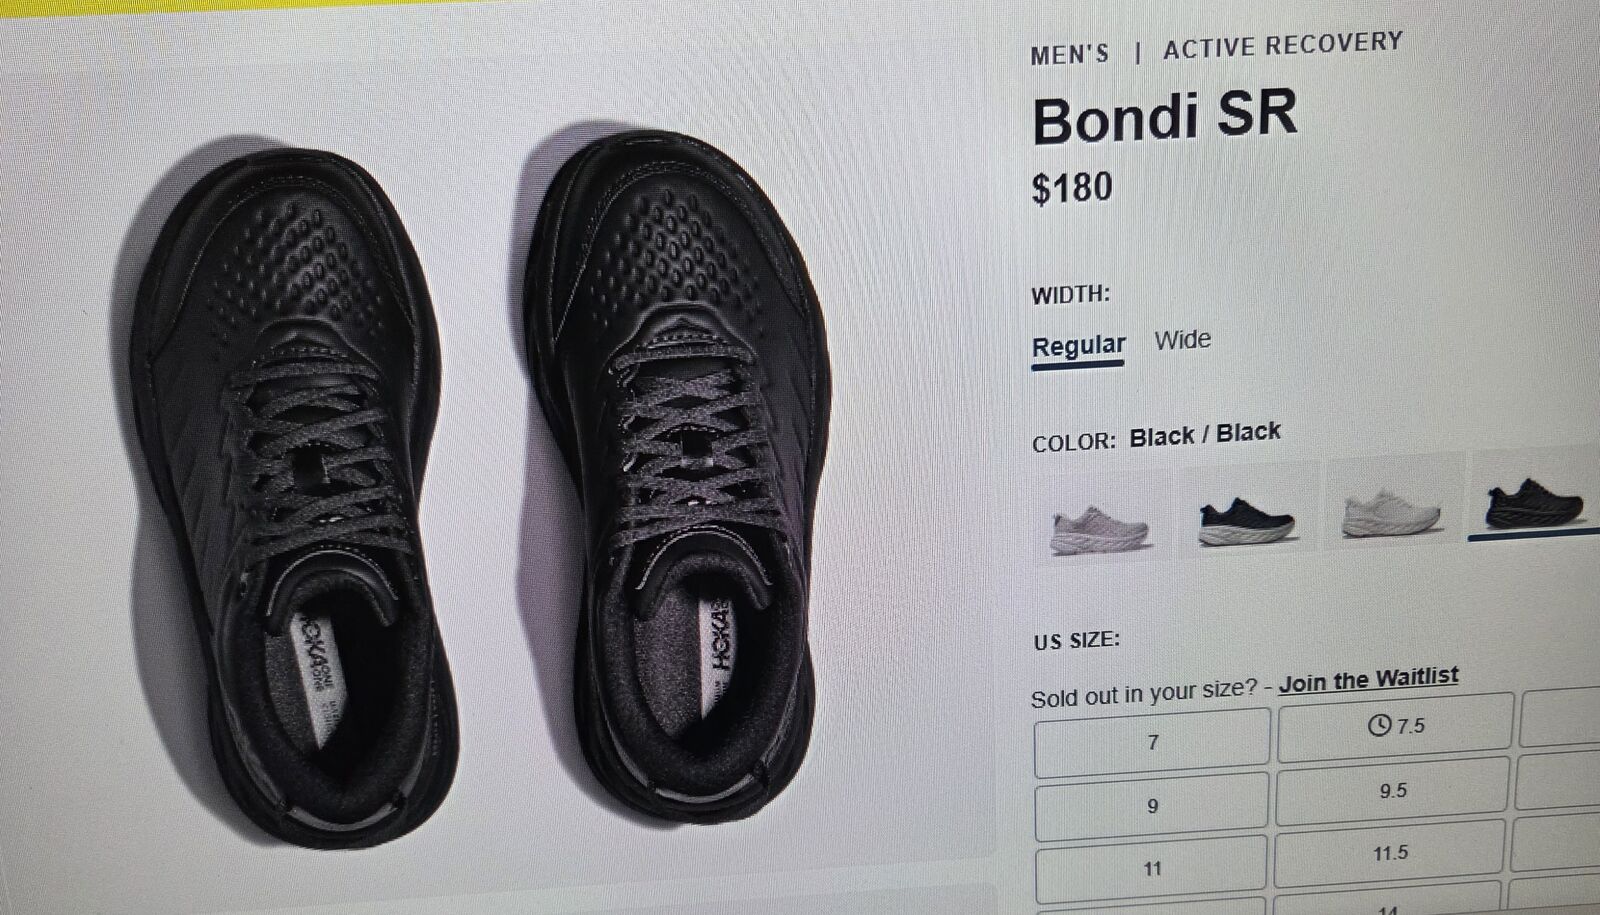The width and height of the screenshot is (1600, 915).
Task: Open the Join the Waitlist link
Action: point(1368,679)
